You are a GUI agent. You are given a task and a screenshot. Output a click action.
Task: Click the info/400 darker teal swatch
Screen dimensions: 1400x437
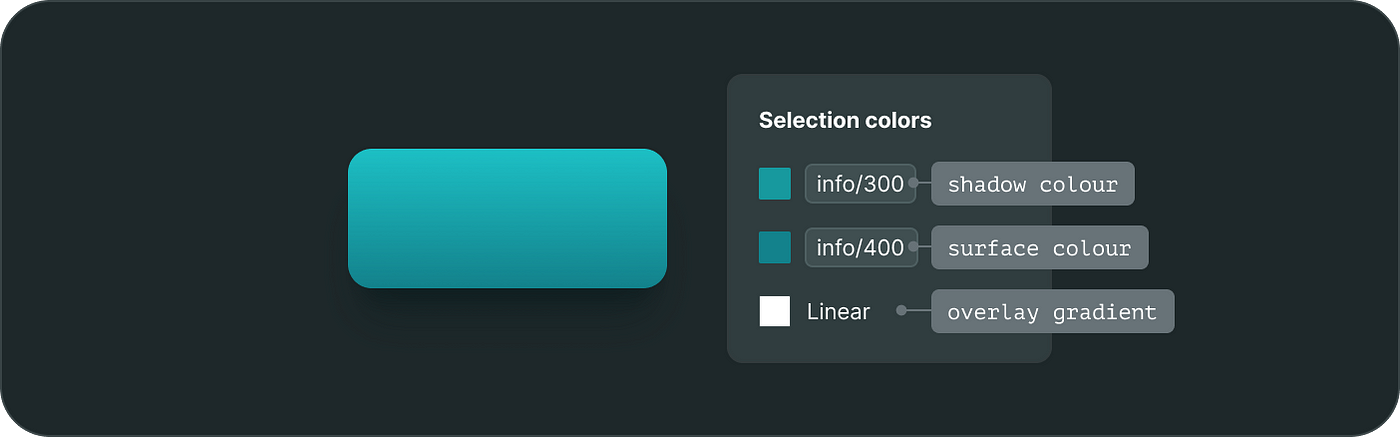click(775, 248)
